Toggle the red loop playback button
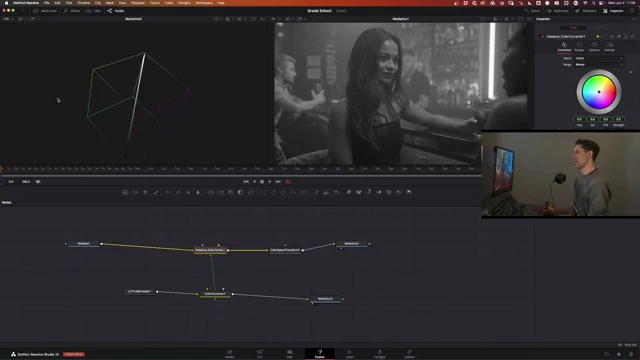The width and height of the screenshot is (640, 360). click(x=288, y=182)
